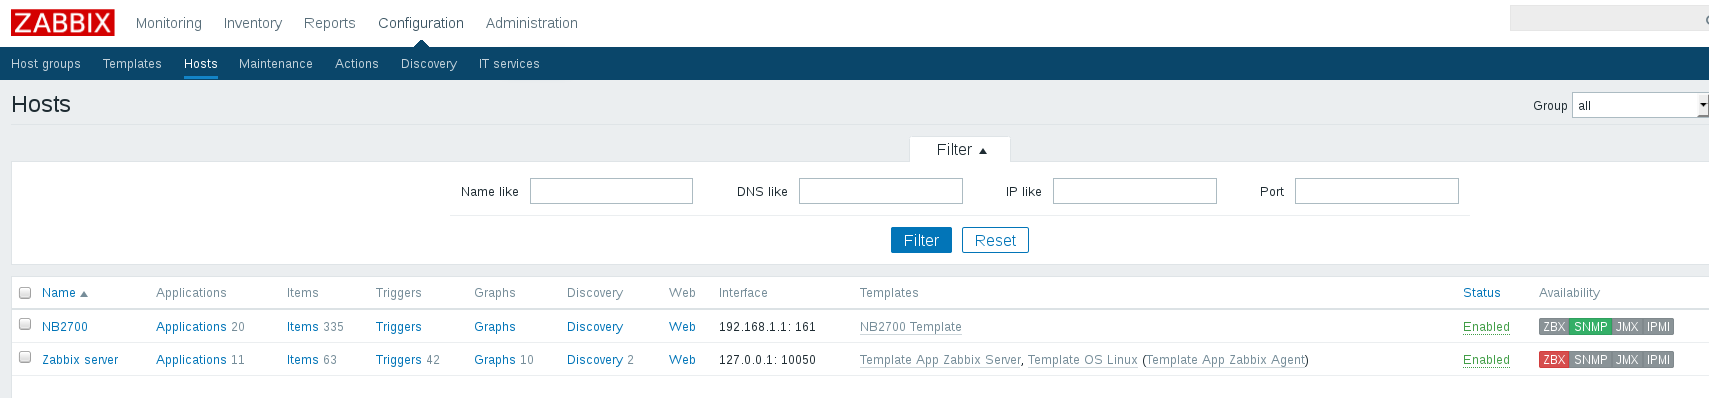Open the NB2700 Template link
The height and width of the screenshot is (398, 1709).
coord(911,327)
